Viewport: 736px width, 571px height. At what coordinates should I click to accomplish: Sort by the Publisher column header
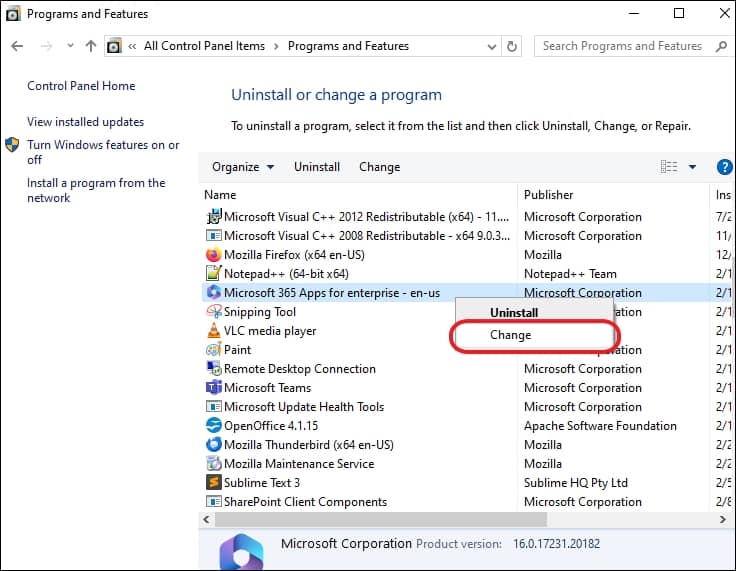pyautogui.click(x=548, y=195)
